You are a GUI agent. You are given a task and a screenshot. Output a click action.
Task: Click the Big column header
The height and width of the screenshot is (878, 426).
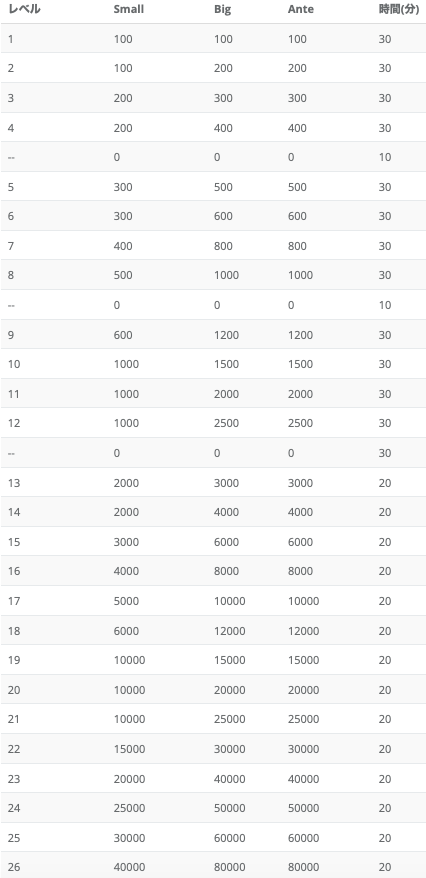coord(222,10)
